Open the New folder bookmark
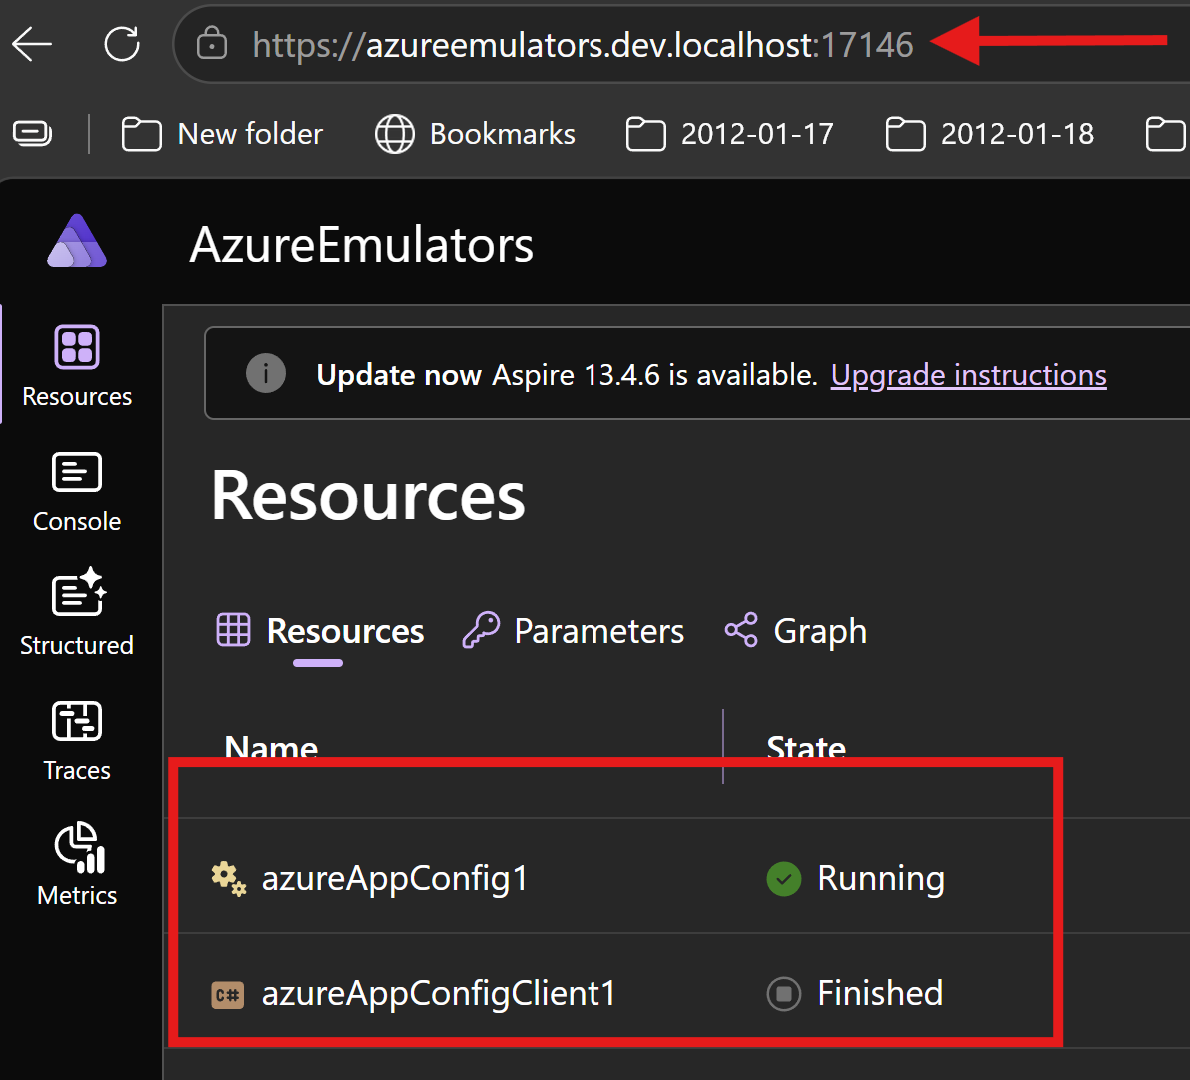Screen dimensions: 1190x1080 (x=222, y=134)
